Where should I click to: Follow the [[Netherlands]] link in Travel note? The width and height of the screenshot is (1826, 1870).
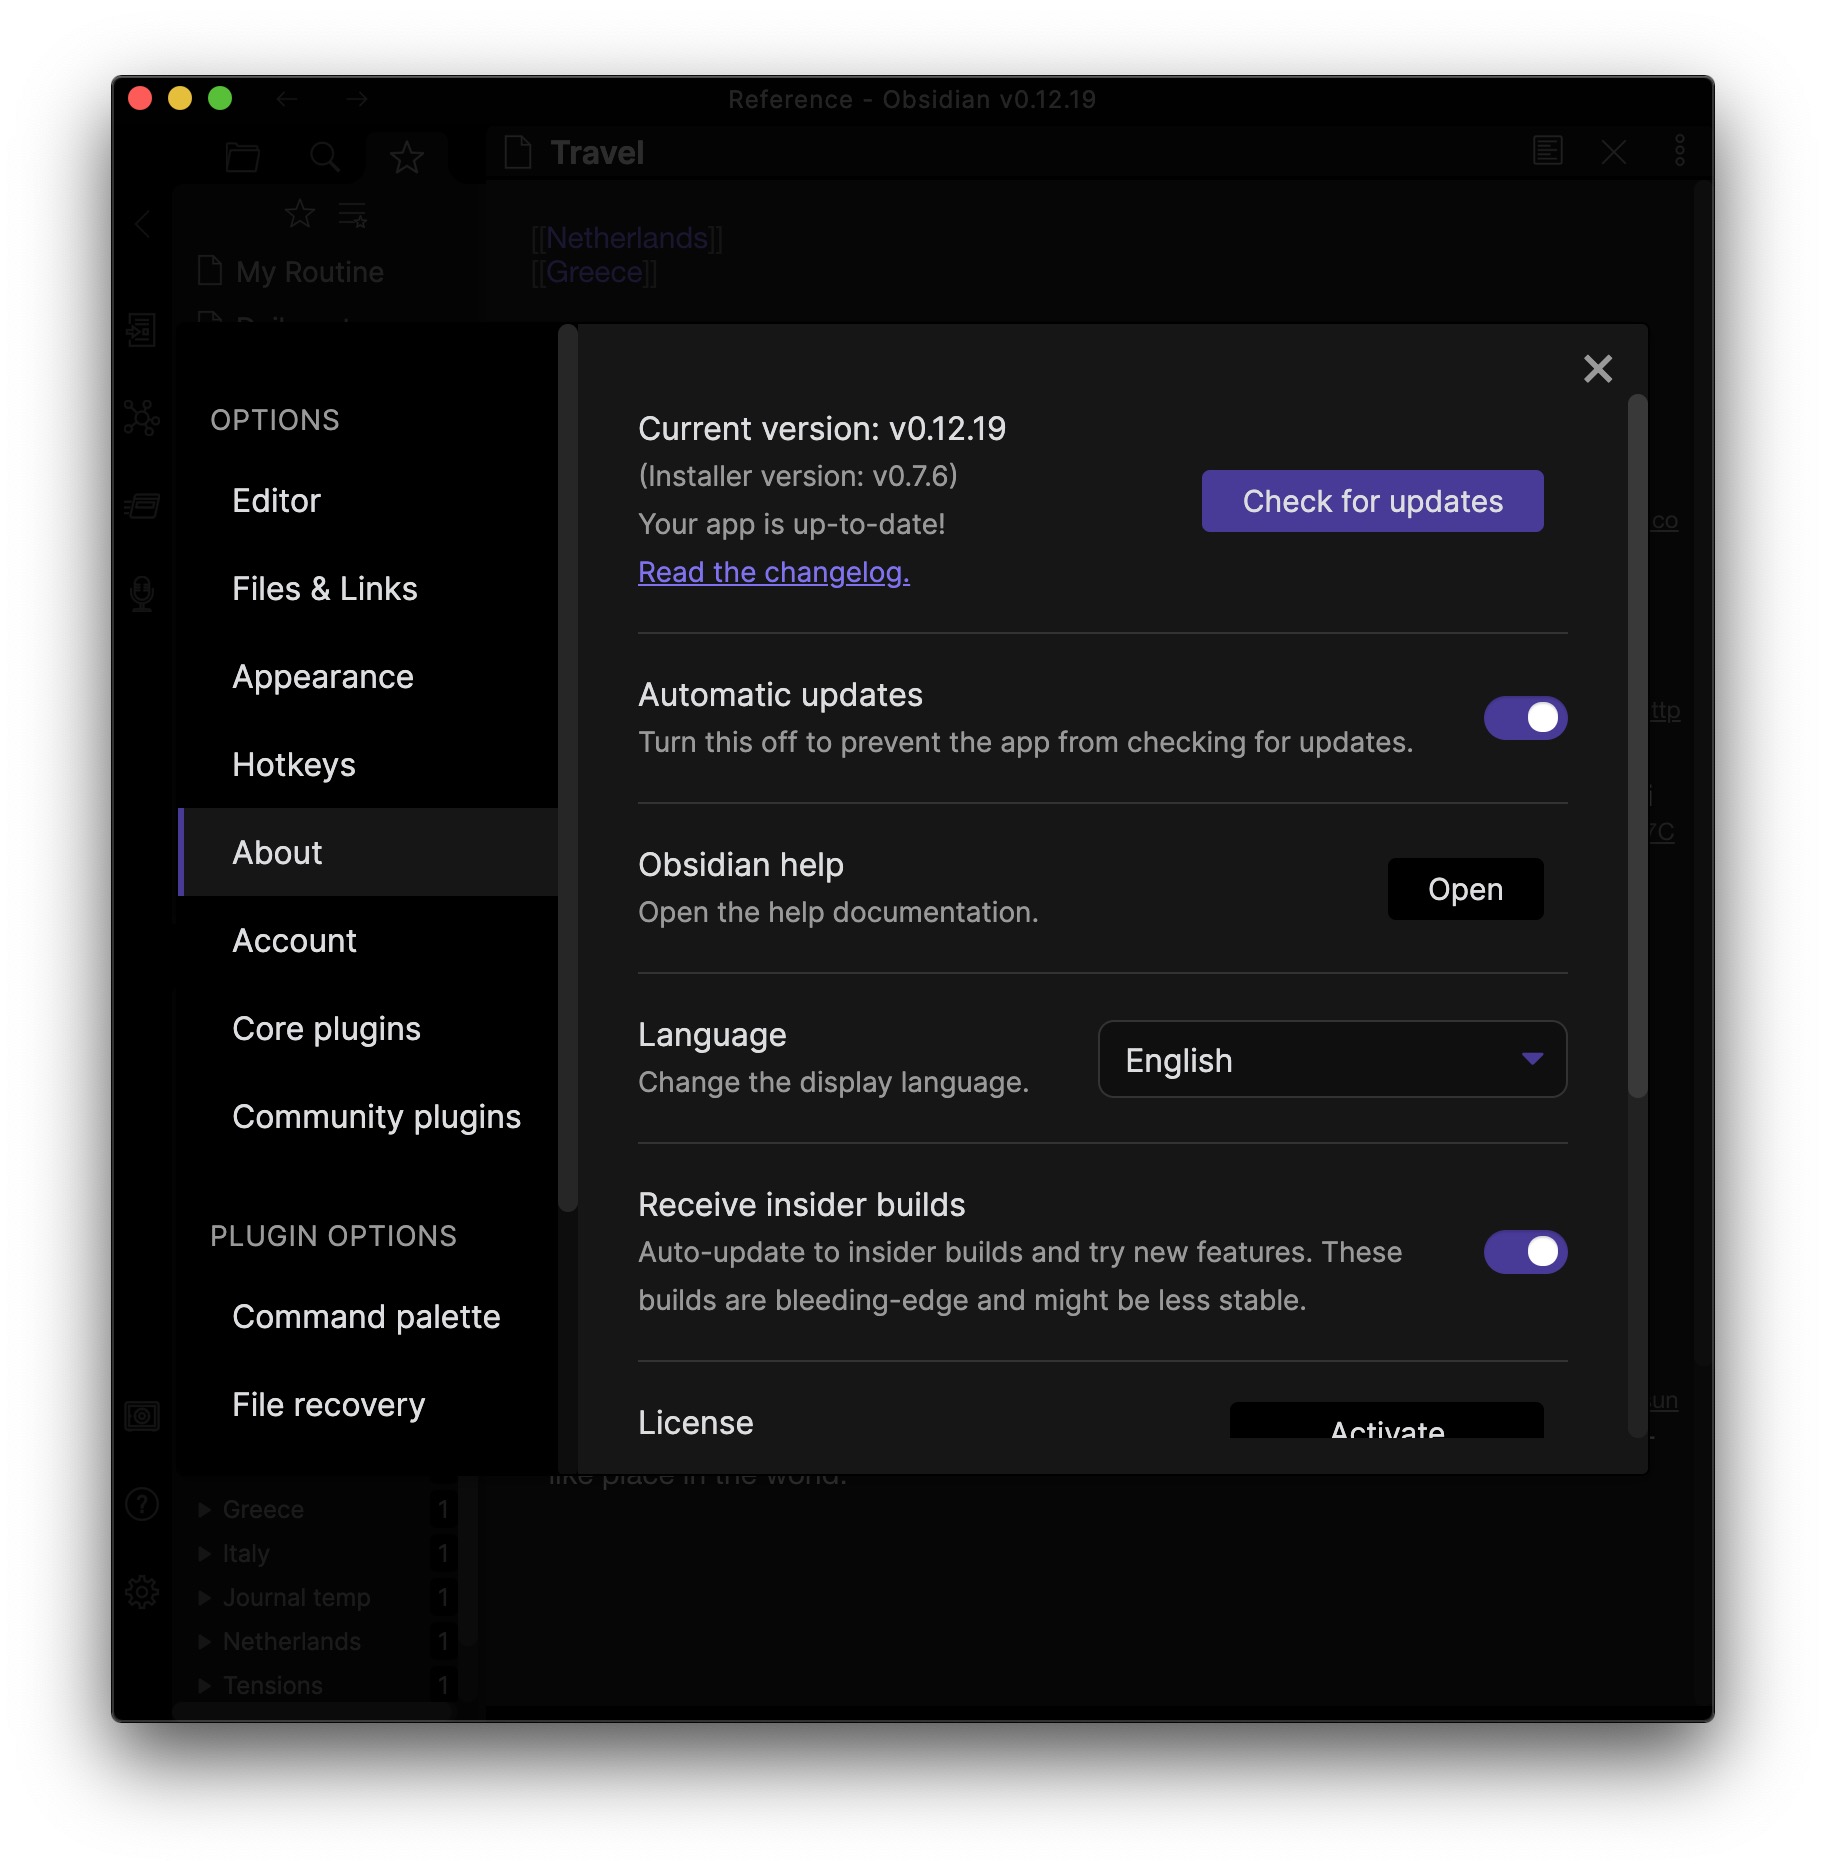click(627, 238)
